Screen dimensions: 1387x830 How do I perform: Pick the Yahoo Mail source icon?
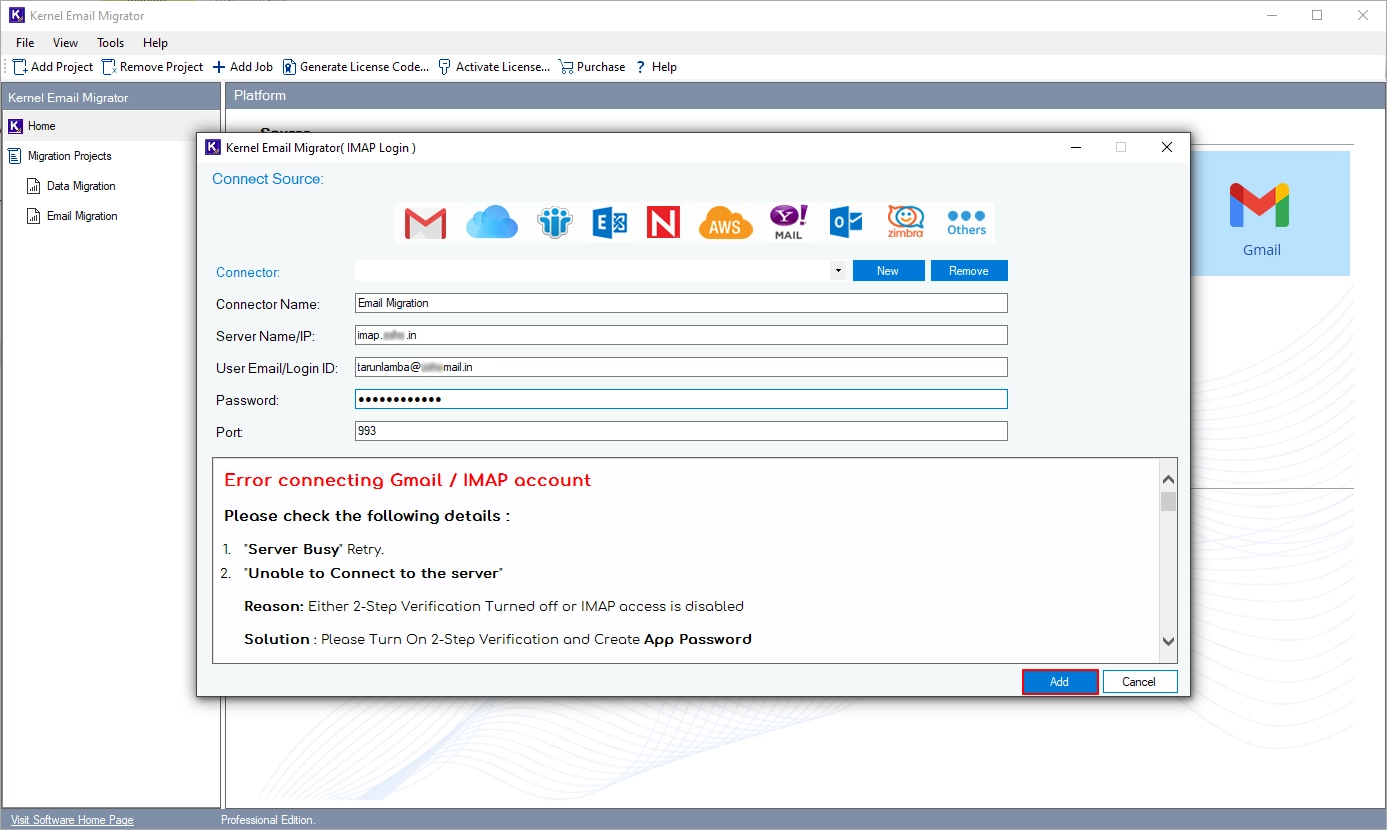(x=789, y=223)
